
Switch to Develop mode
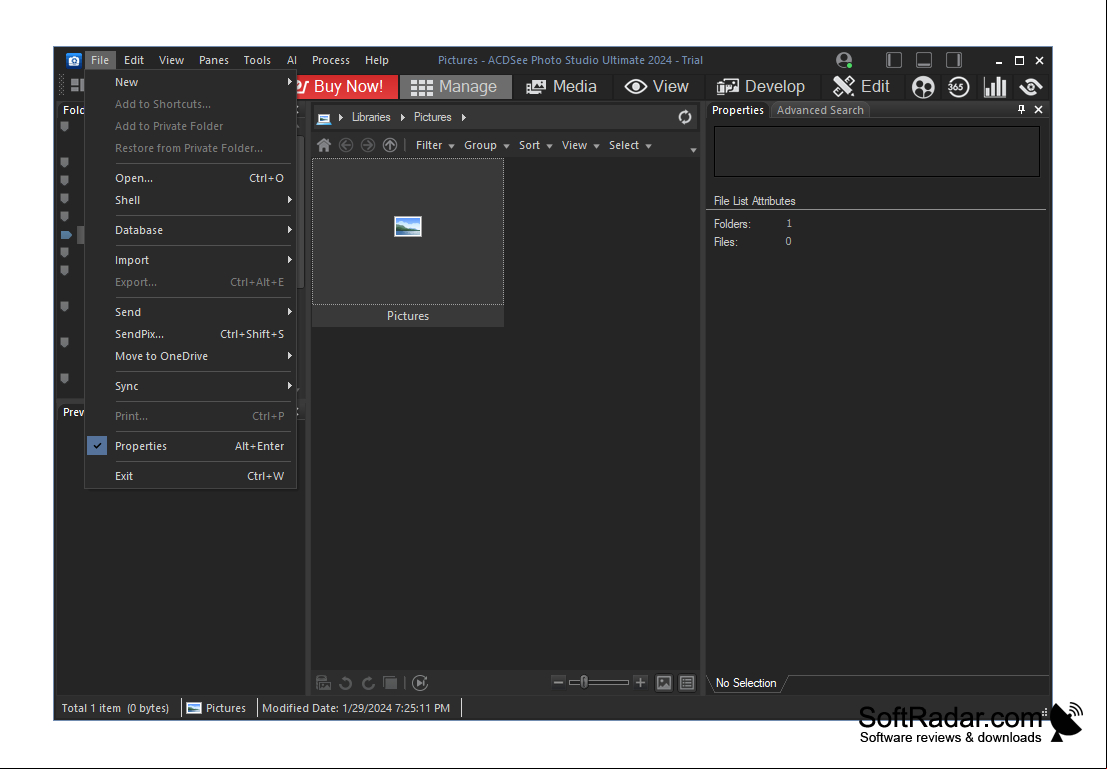(x=760, y=87)
